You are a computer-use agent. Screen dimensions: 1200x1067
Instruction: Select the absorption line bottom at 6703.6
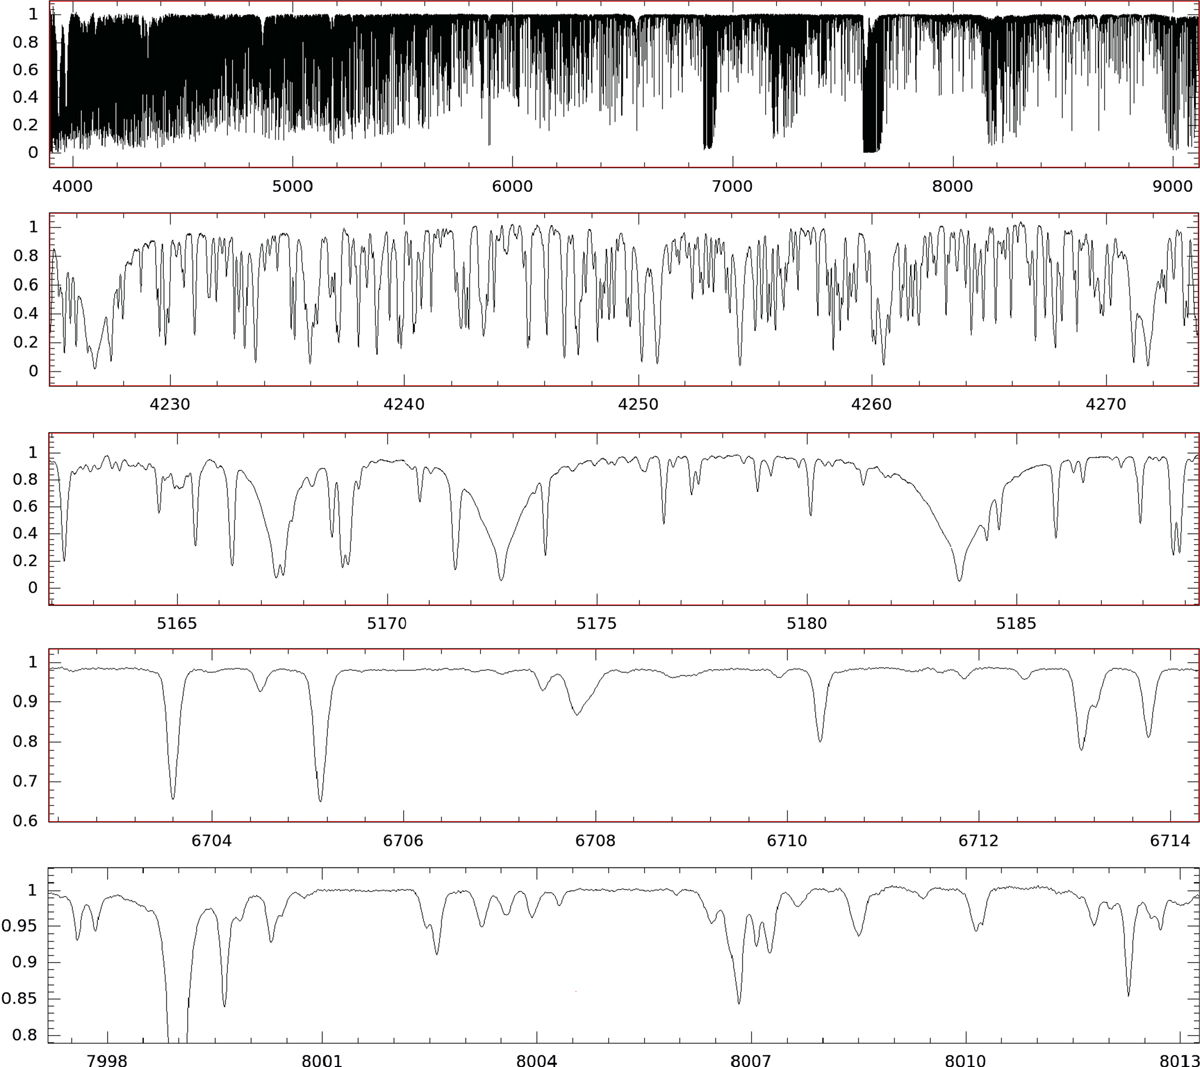click(x=173, y=796)
